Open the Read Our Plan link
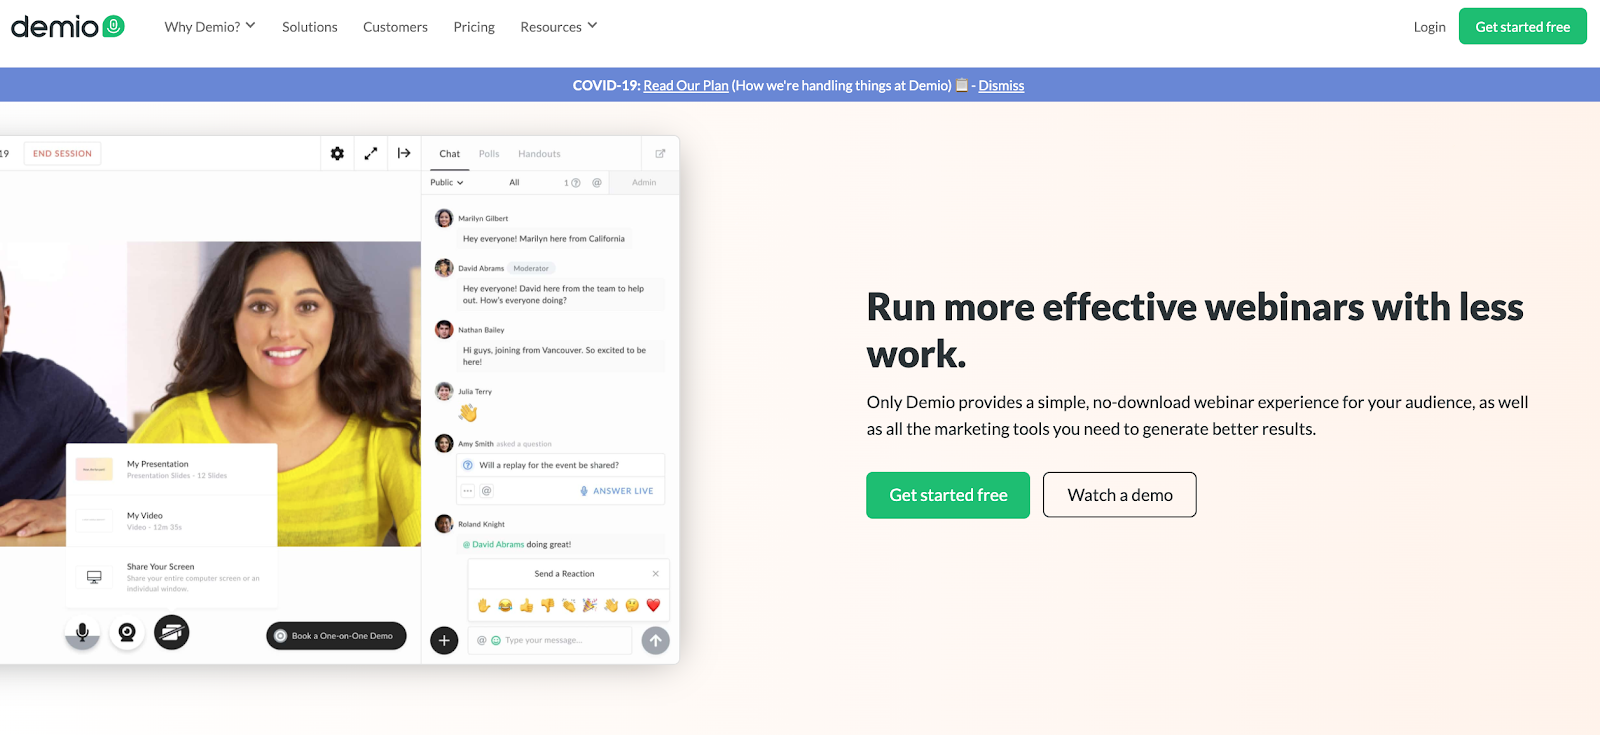The height and width of the screenshot is (735, 1600). (686, 86)
